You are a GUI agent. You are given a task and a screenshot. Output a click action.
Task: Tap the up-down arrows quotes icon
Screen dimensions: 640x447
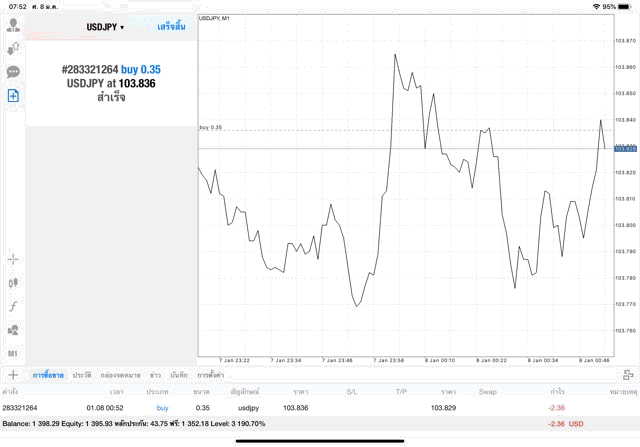[14, 48]
